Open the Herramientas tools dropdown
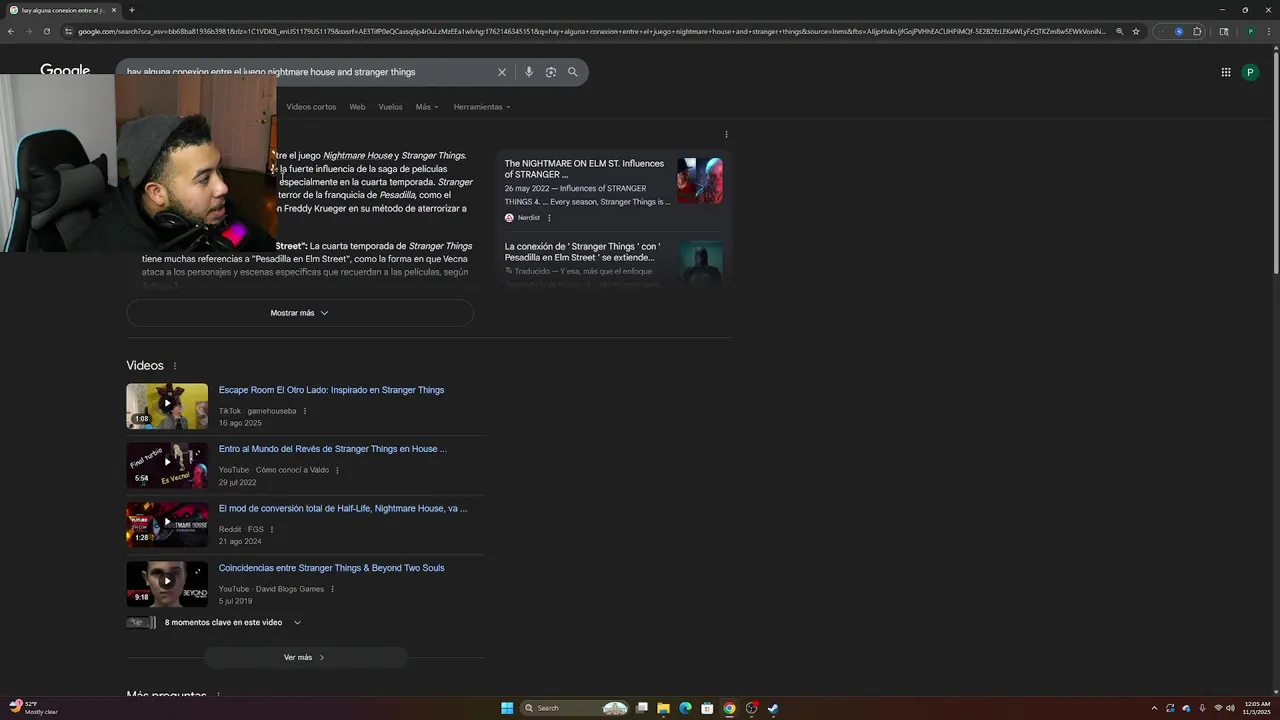Screen dimensions: 1280x720 482,107
